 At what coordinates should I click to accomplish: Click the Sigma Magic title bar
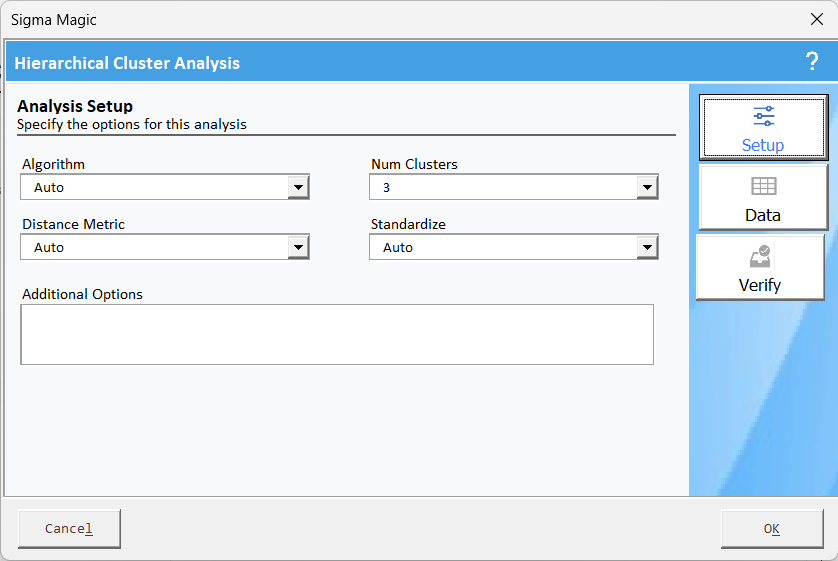pos(400,19)
